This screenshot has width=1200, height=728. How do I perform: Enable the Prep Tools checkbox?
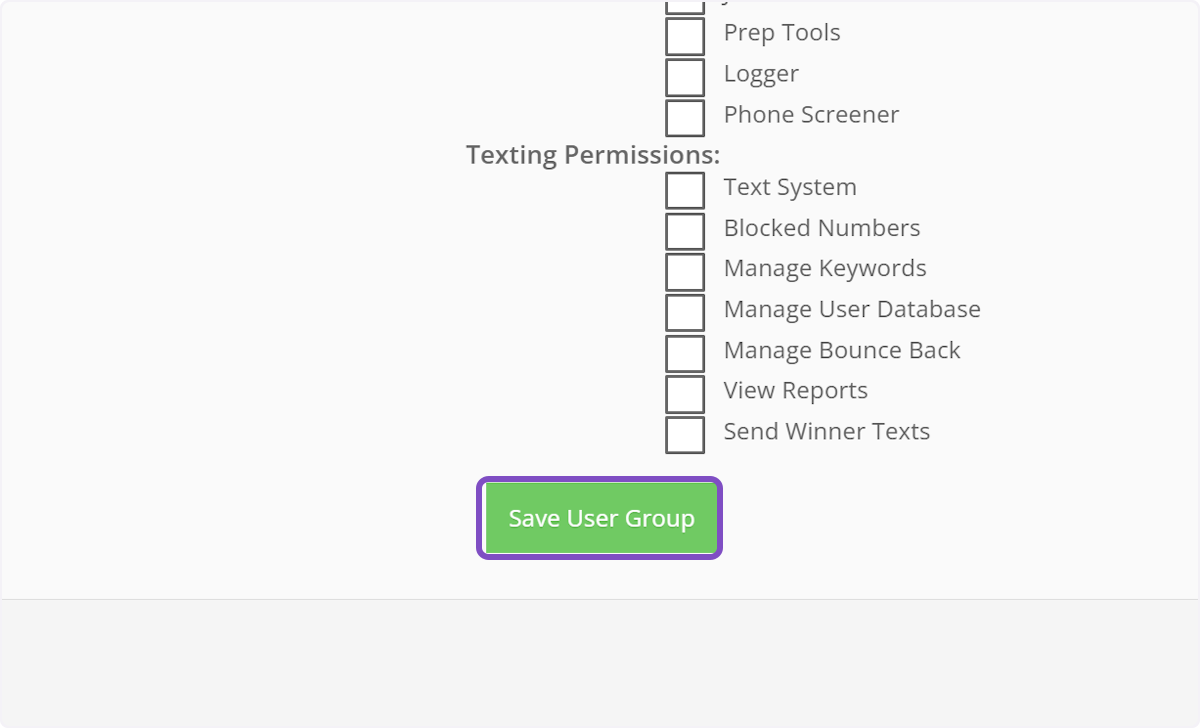(685, 36)
